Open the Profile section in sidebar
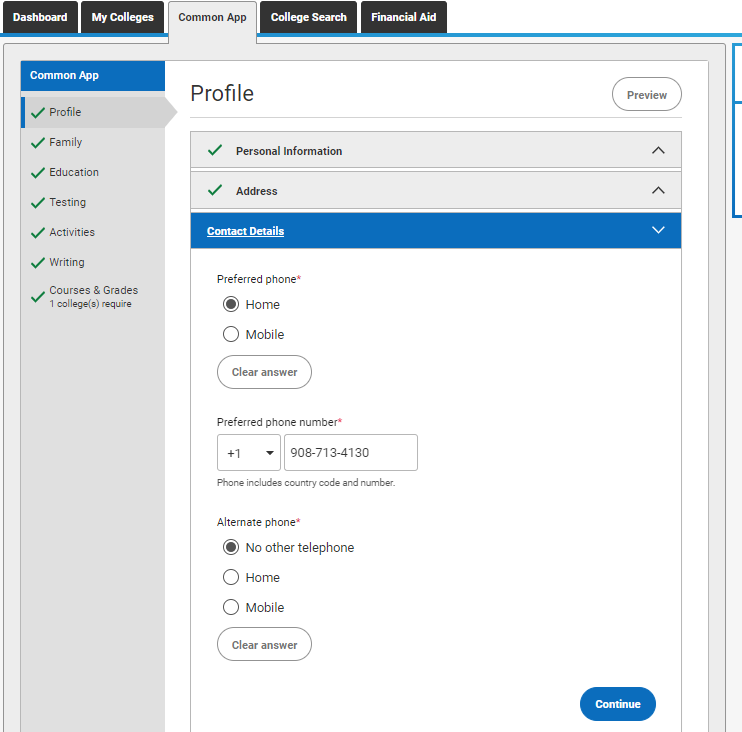Viewport: 742px width, 732px height. click(x=65, y=112)
